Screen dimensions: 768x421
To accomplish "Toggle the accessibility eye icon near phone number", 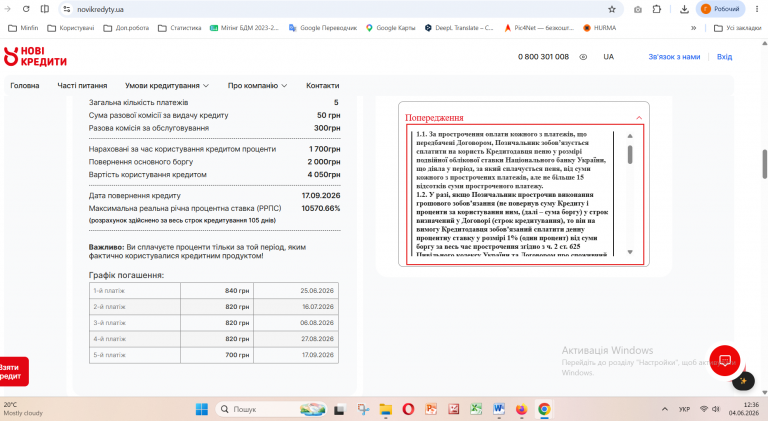I will tap(583, 57).
